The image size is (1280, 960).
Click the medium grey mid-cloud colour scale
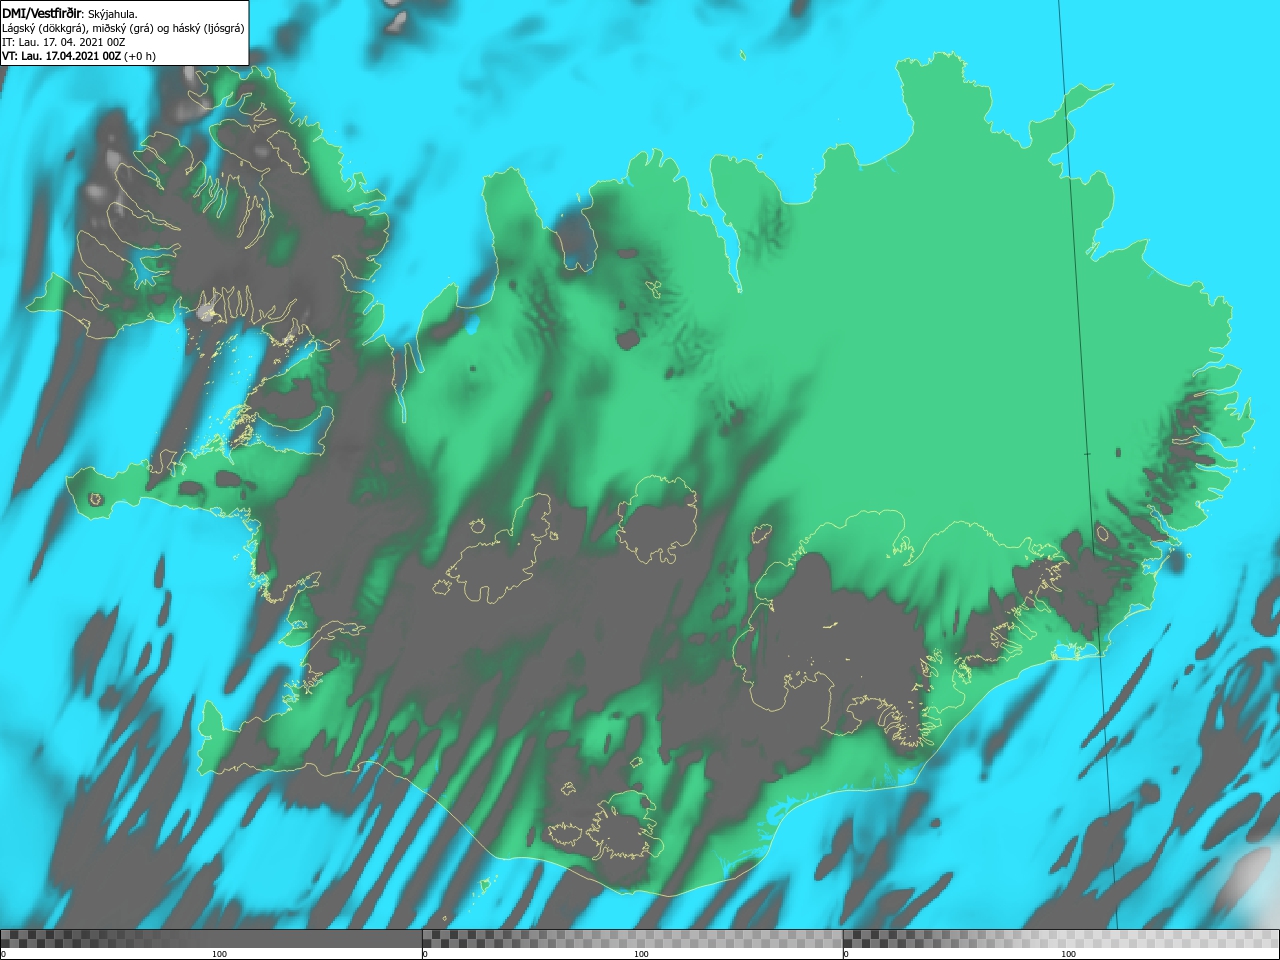point(632,939)
